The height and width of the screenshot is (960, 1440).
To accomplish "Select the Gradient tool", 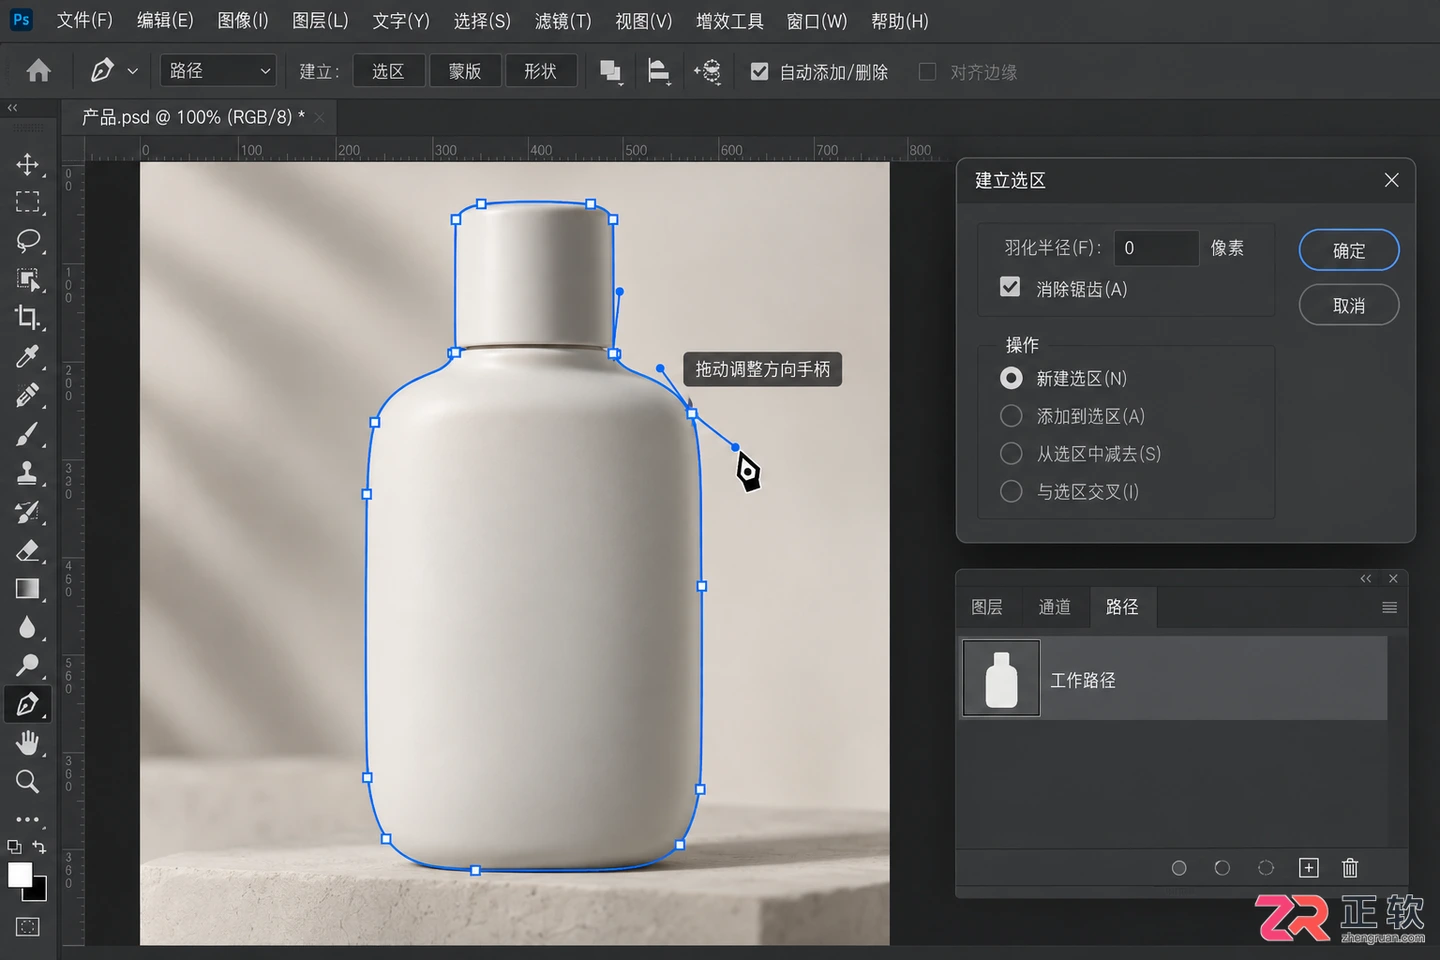I will point(28,589).
